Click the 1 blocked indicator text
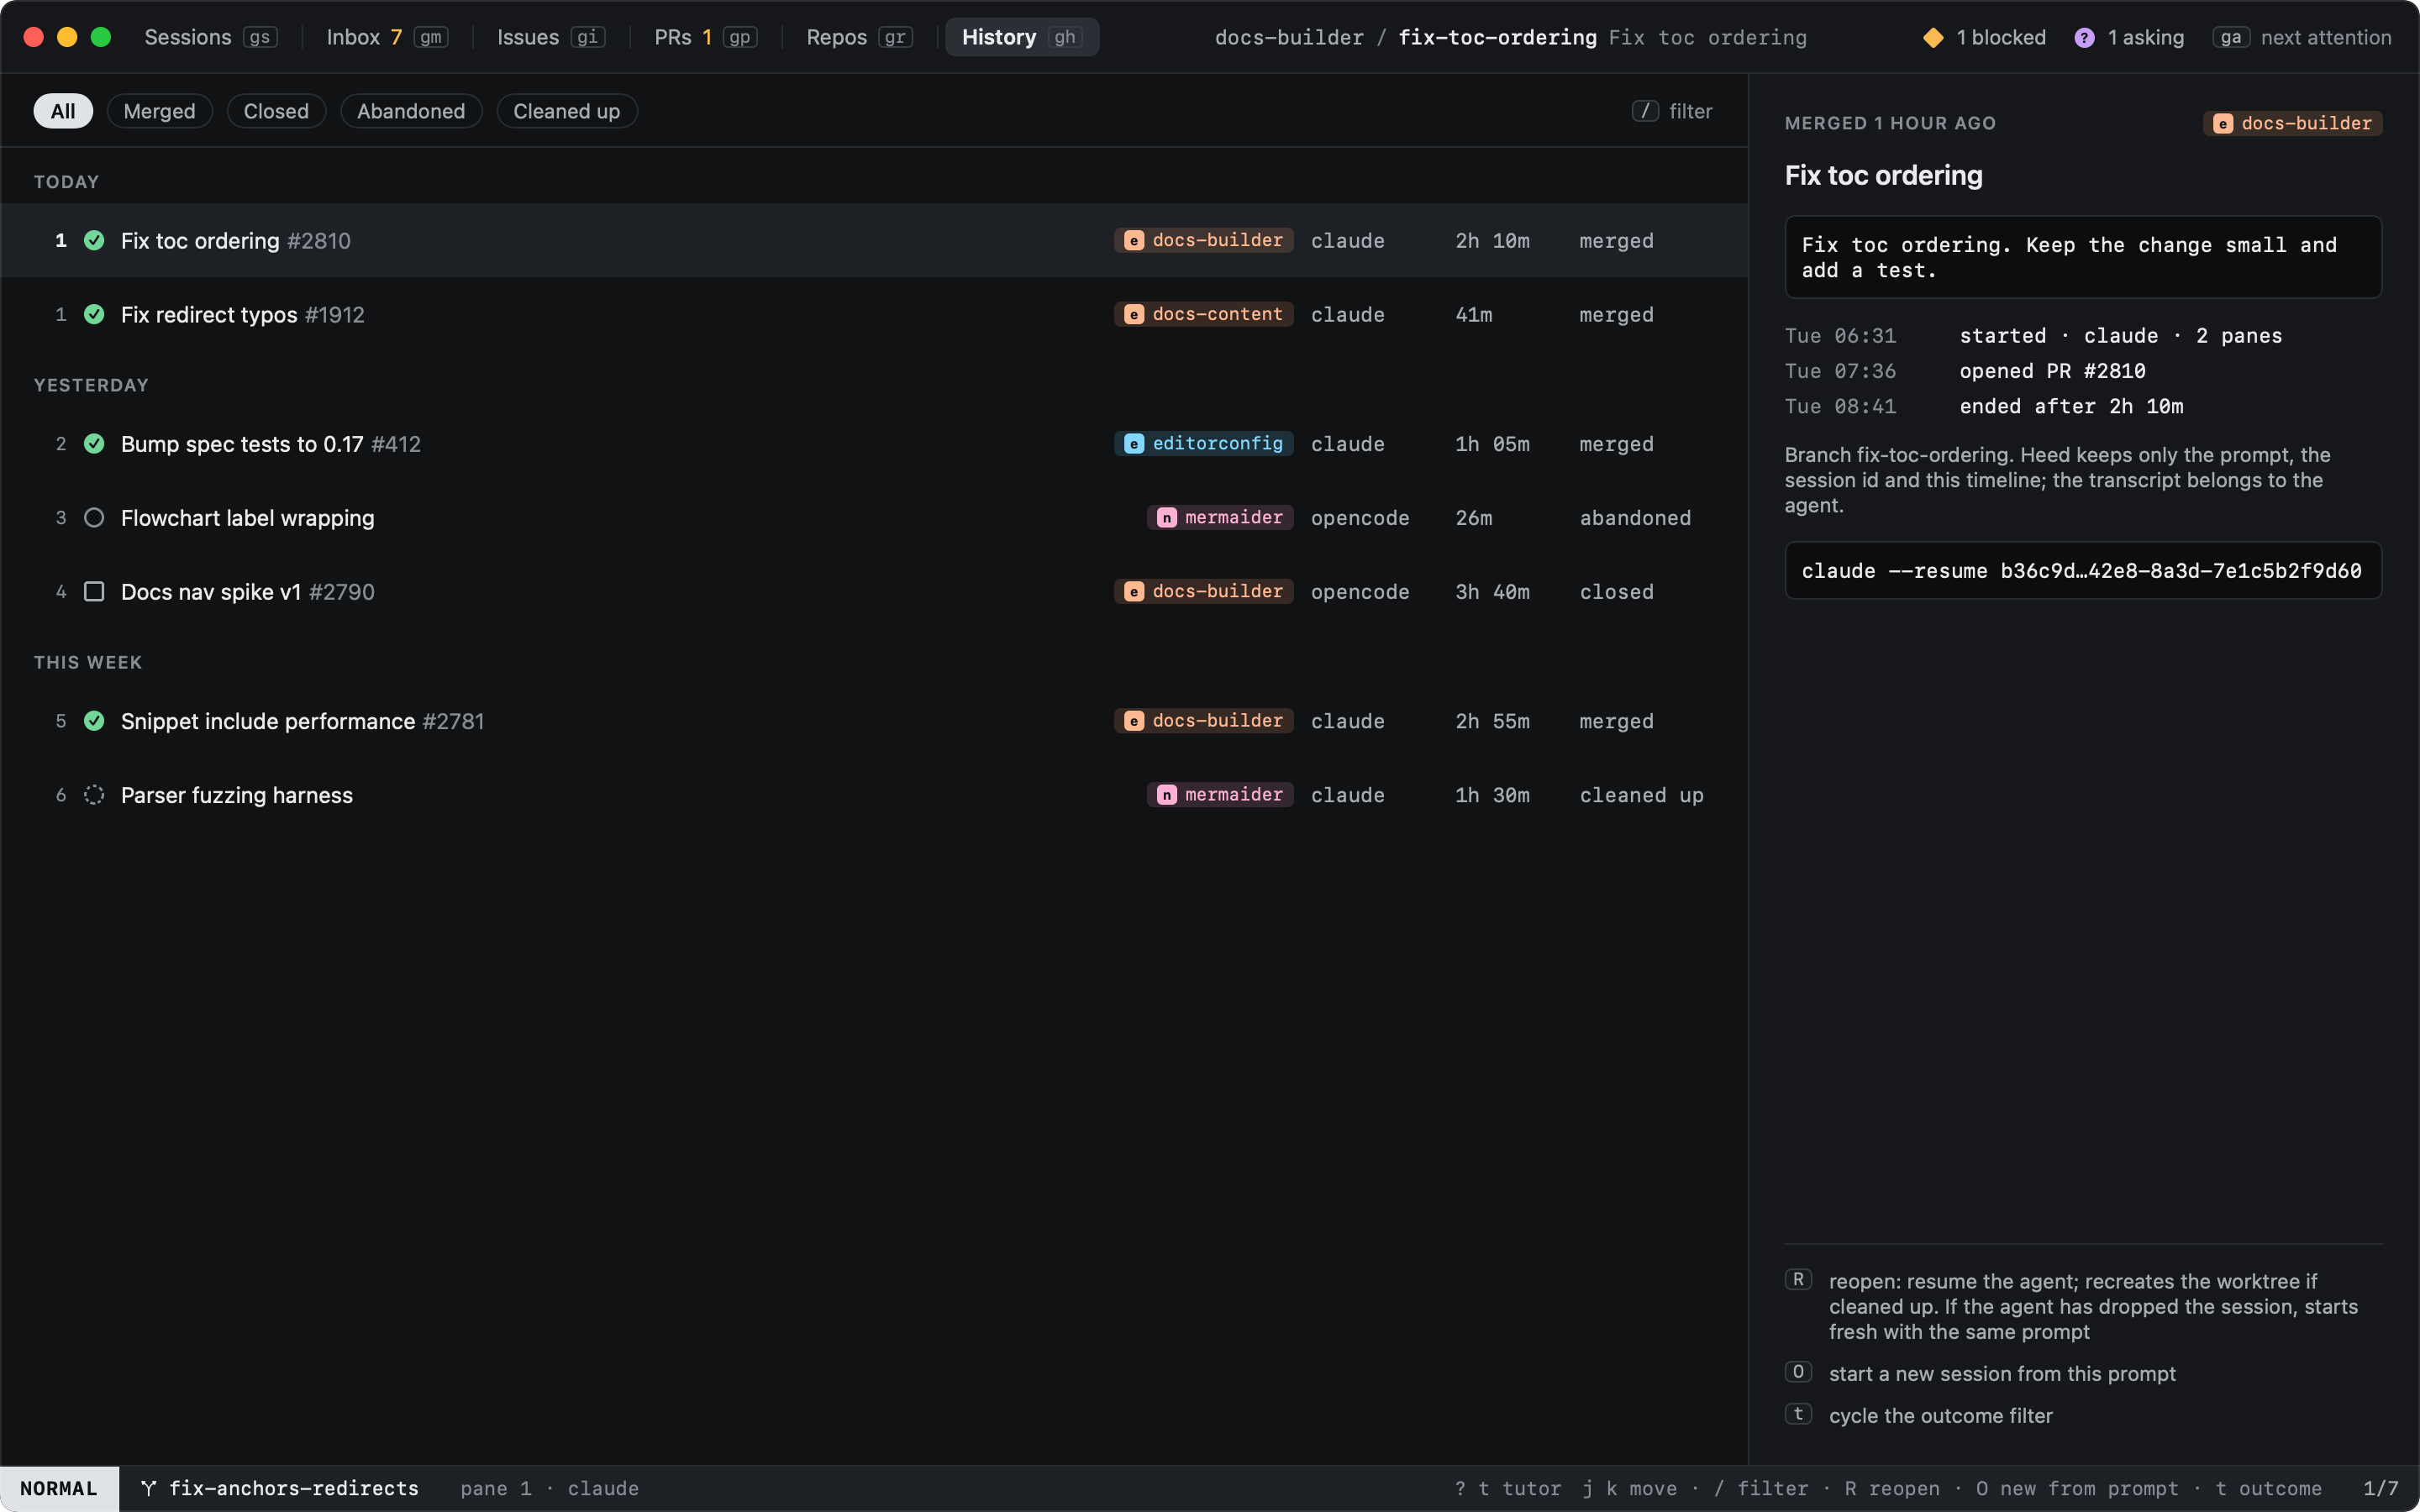This screenshot has height=1512, width=2420. click(x=2001, y=37)
